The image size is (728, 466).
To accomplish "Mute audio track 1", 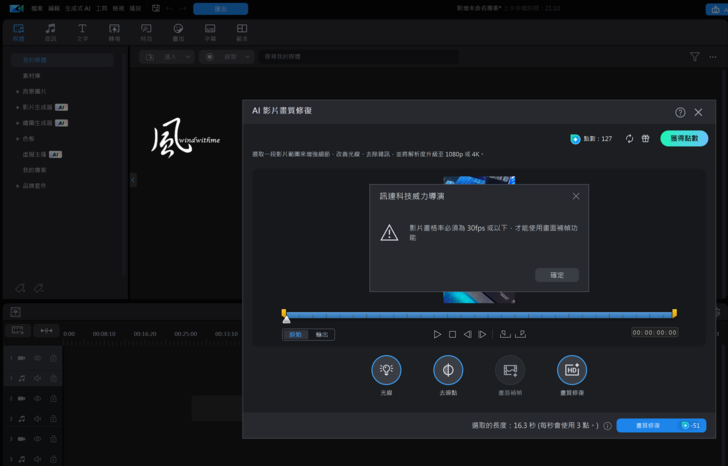I will pos(38,378).
